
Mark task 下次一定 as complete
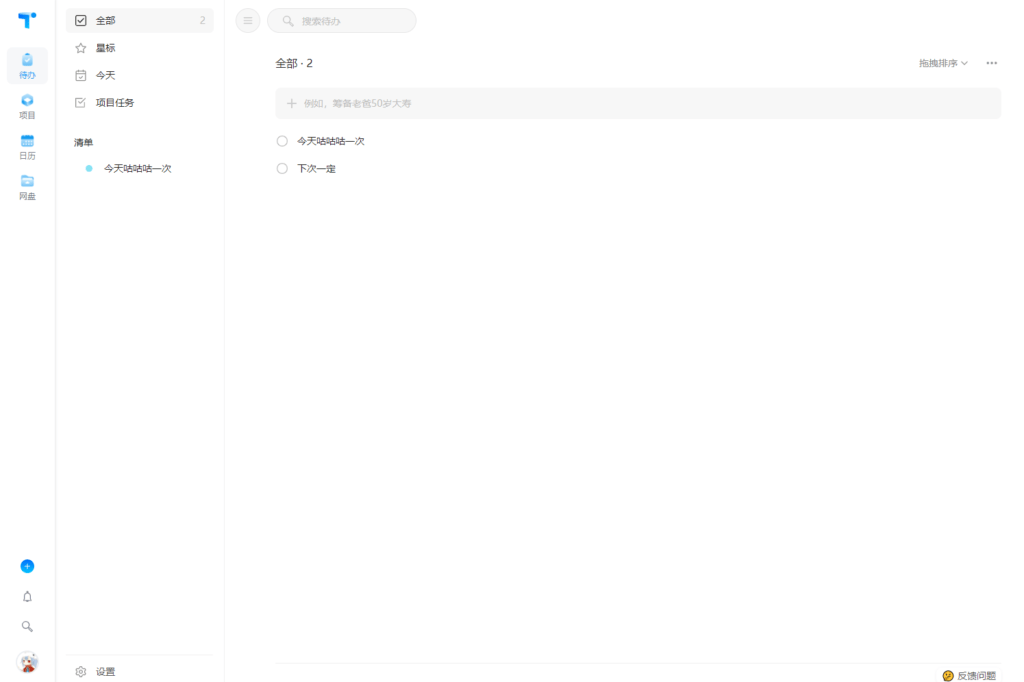coord(282,169)
